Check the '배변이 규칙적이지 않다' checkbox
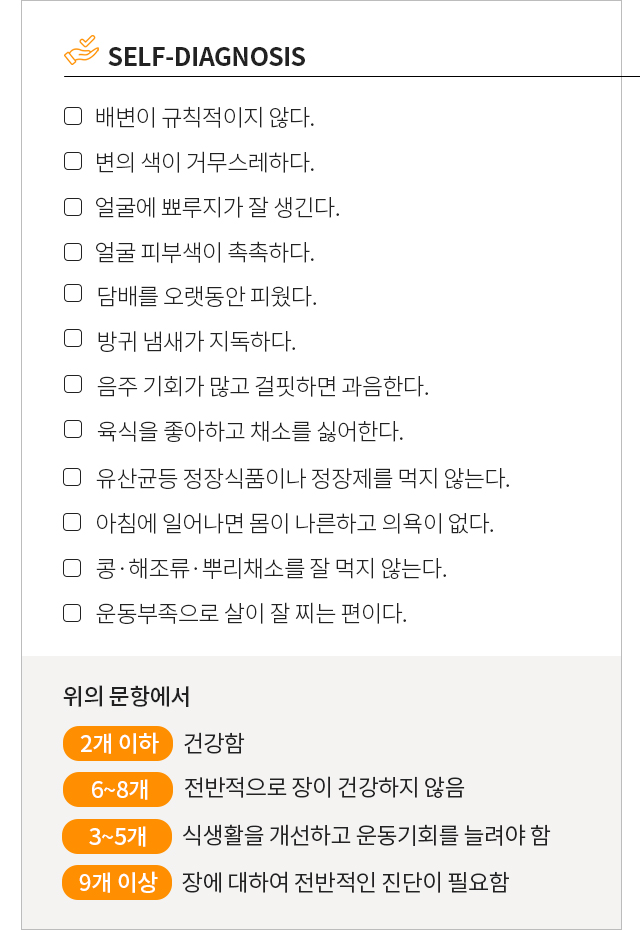Screen dimensions: 640x930 point(72,116)
